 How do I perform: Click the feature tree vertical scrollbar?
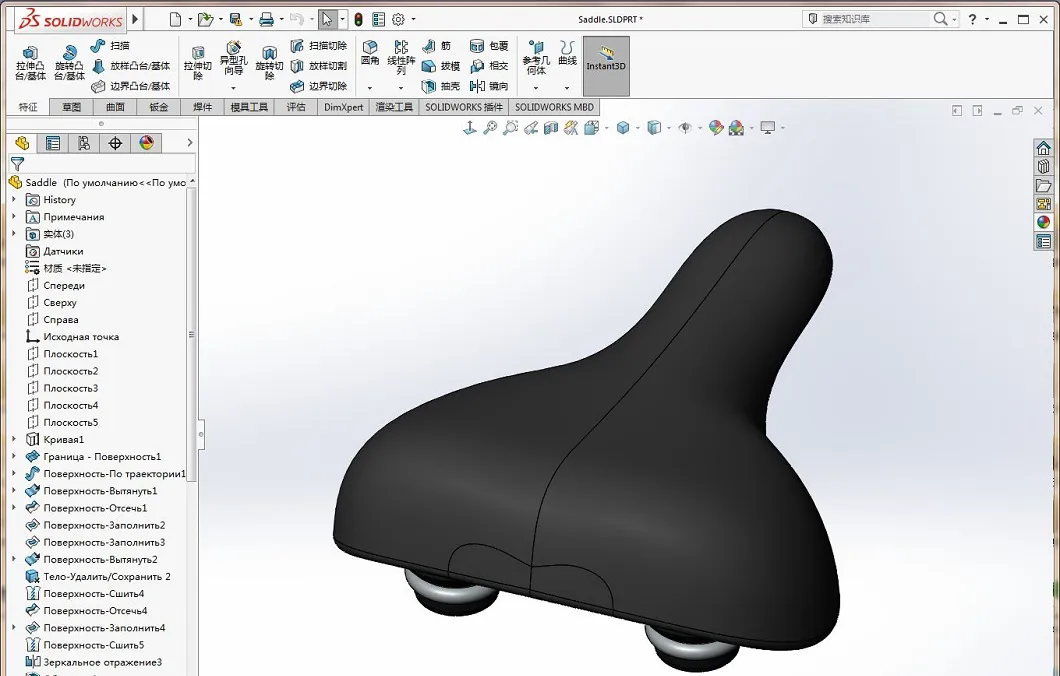click(x=192, y=334)
